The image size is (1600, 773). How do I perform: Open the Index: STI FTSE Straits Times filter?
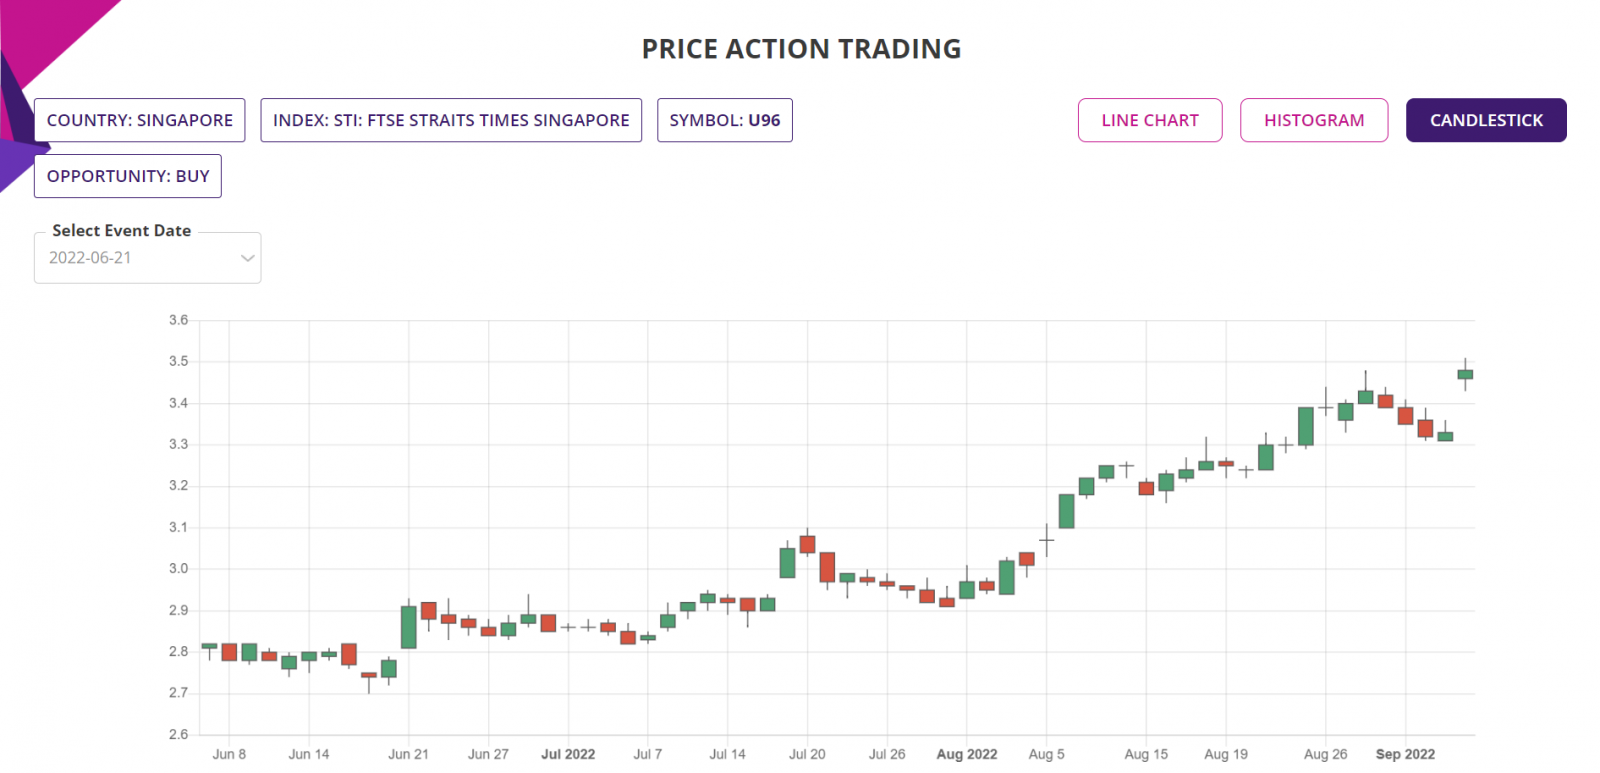tap(451, 120)
